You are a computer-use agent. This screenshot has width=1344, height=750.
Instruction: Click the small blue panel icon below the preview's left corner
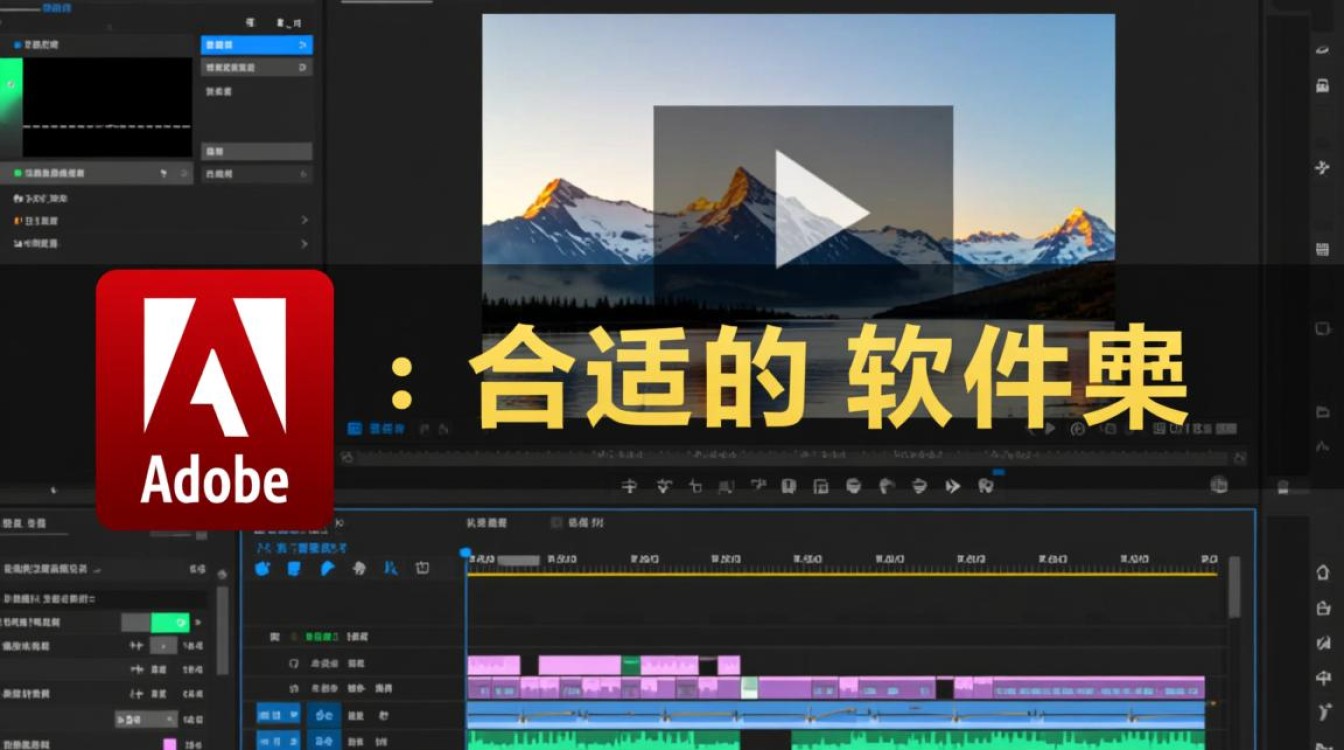tap(354, 429)
